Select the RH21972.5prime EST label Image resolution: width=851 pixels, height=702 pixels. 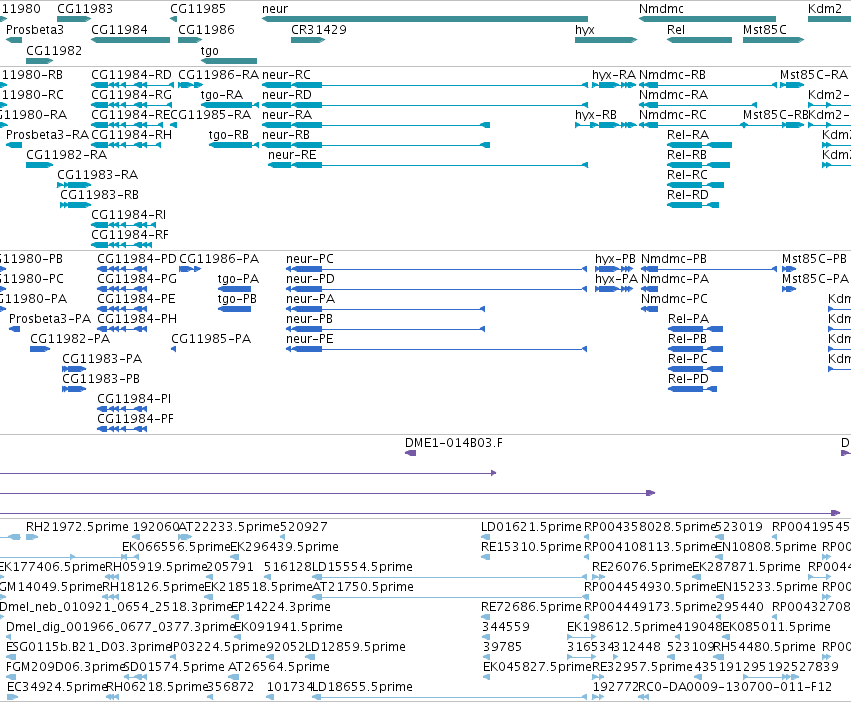[x=78, y=526]
